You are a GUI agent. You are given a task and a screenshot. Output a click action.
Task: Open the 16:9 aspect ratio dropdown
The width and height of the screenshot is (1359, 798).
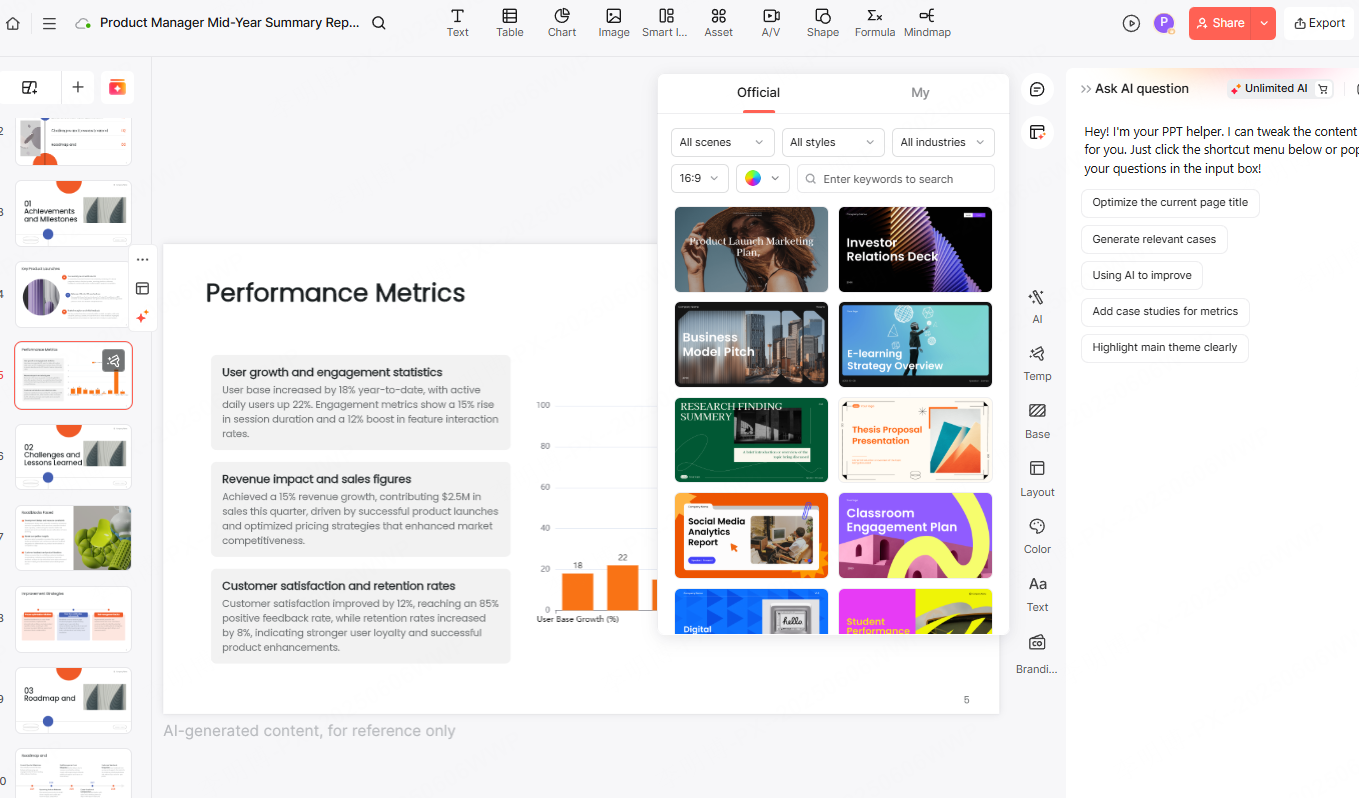(699, 178)
